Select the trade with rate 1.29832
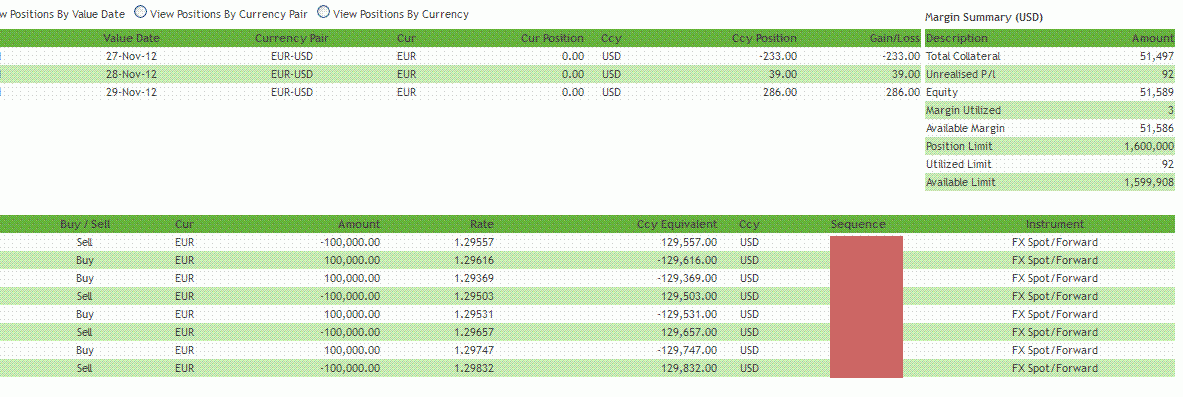This screenshot has height=397, width=1183. [x=588, y=368]
